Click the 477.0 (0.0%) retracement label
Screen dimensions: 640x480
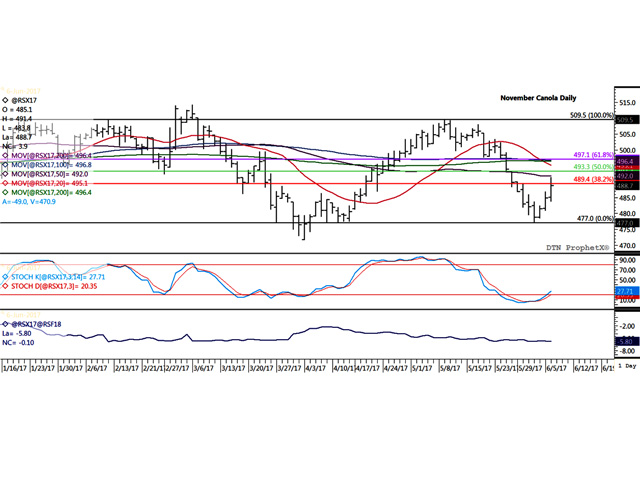coord(595,218)
